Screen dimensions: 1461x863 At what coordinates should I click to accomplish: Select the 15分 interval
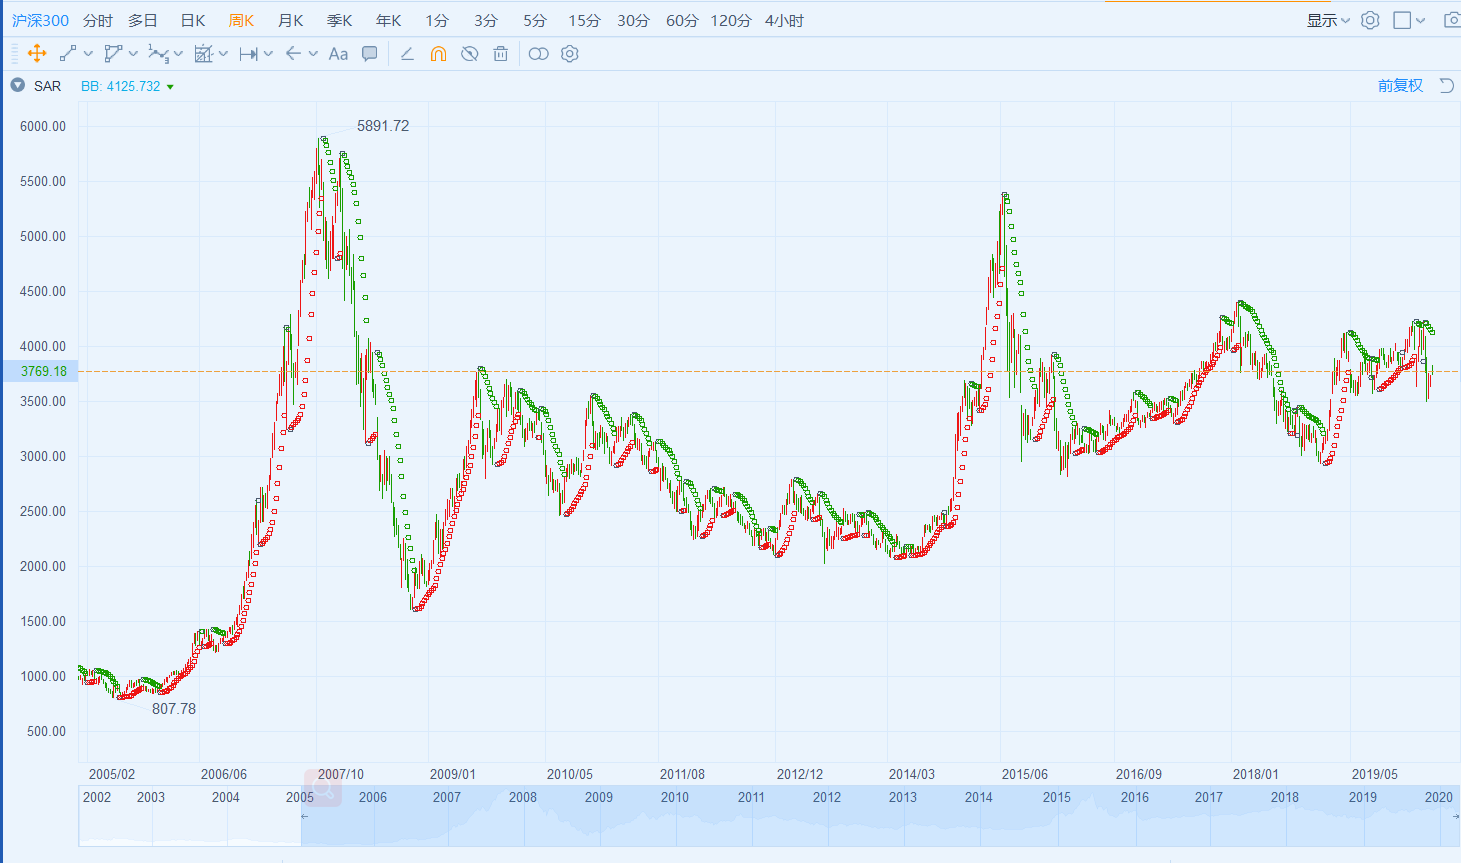click(584, 20)
